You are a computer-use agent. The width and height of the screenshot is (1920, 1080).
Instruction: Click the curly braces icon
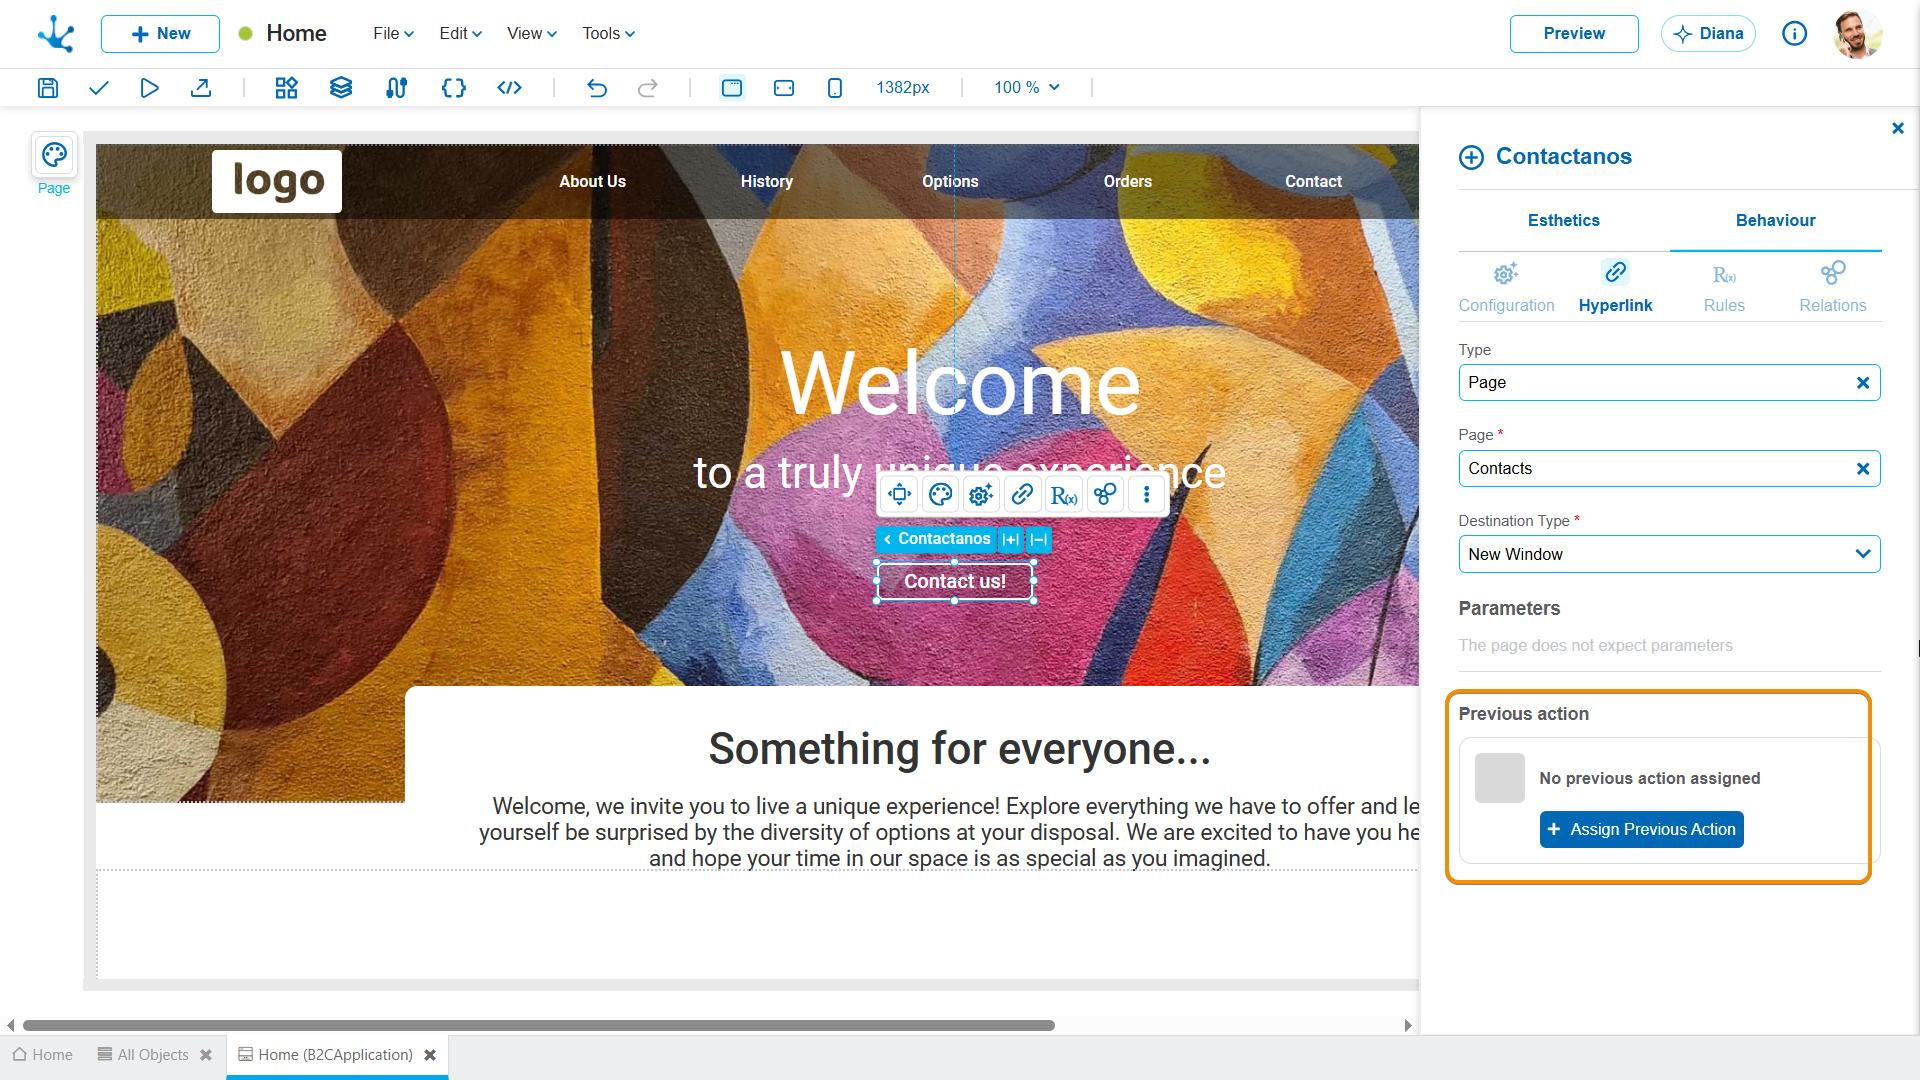(454, 88)
